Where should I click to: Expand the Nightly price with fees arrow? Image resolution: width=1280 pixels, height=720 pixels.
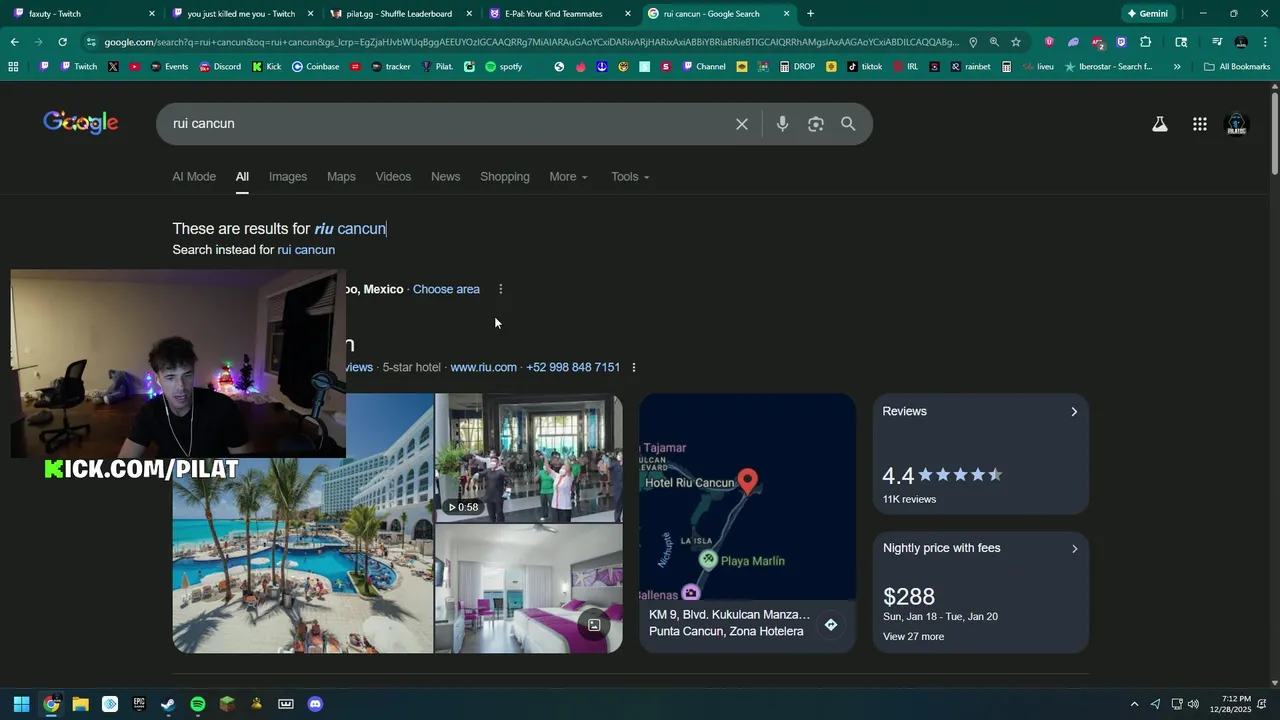click(x=1074, y=548)
